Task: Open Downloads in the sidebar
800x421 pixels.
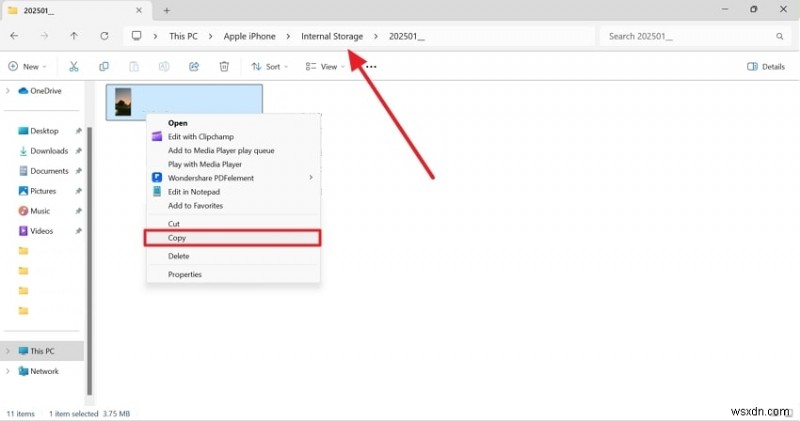Action: tap(43, 151)
